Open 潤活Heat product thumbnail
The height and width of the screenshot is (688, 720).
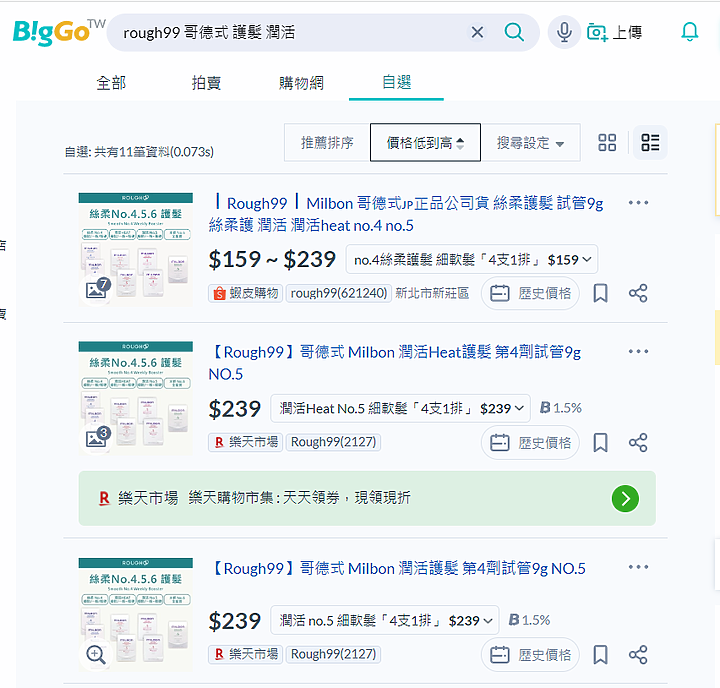click(x=135, y=398)
